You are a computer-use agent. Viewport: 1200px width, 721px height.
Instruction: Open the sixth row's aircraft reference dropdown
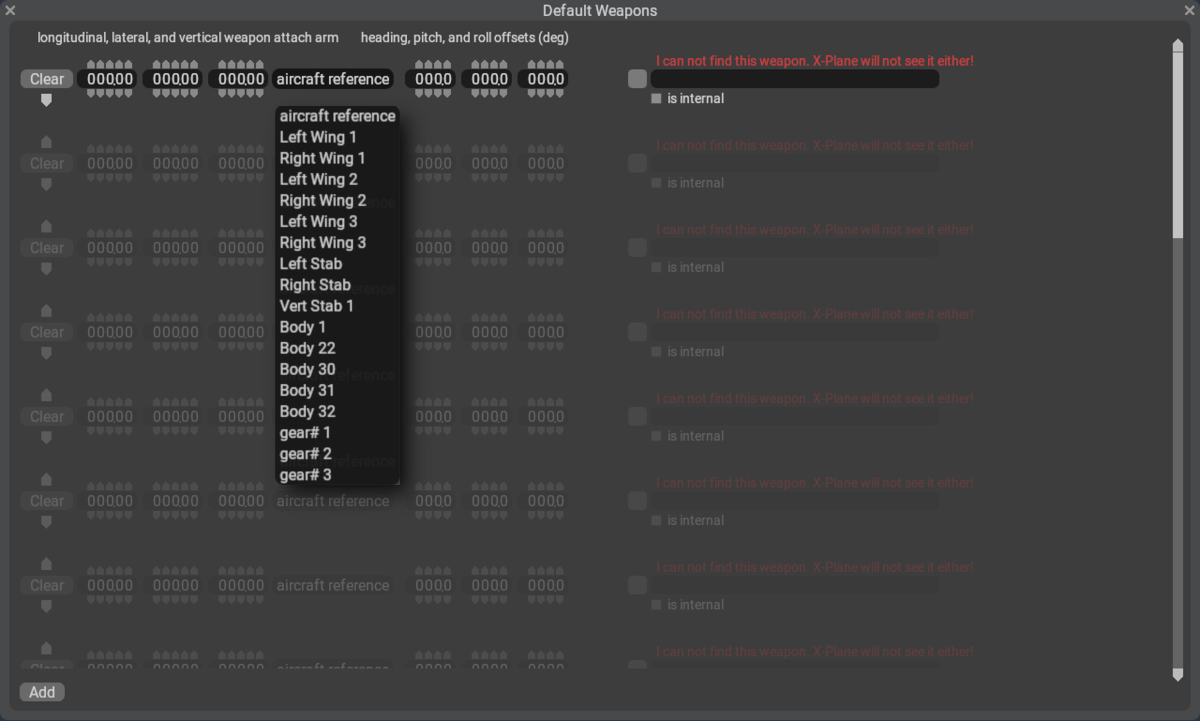pos(333,501)
